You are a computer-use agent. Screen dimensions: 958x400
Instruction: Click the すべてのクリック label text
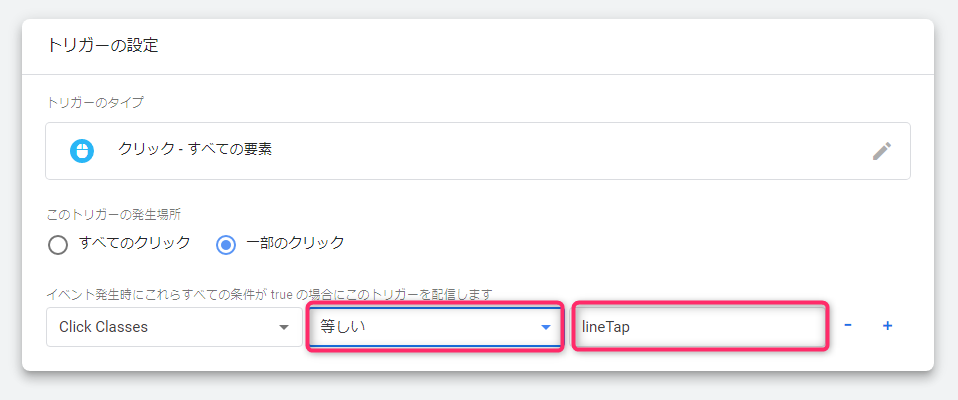[135, 242]
